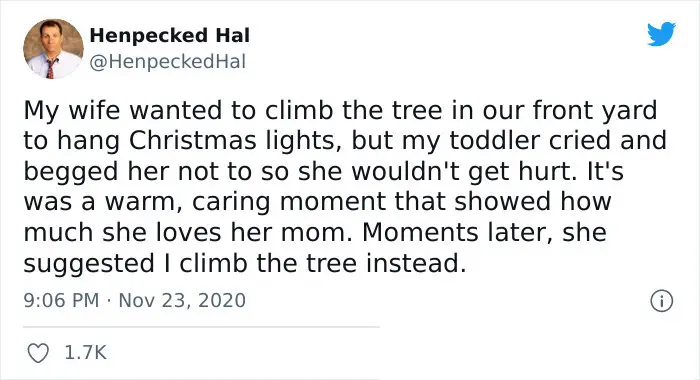Open the @HenpeckedHal handle link
The image size is (700, 380).
pyautogui.click(x=168, y=62)
